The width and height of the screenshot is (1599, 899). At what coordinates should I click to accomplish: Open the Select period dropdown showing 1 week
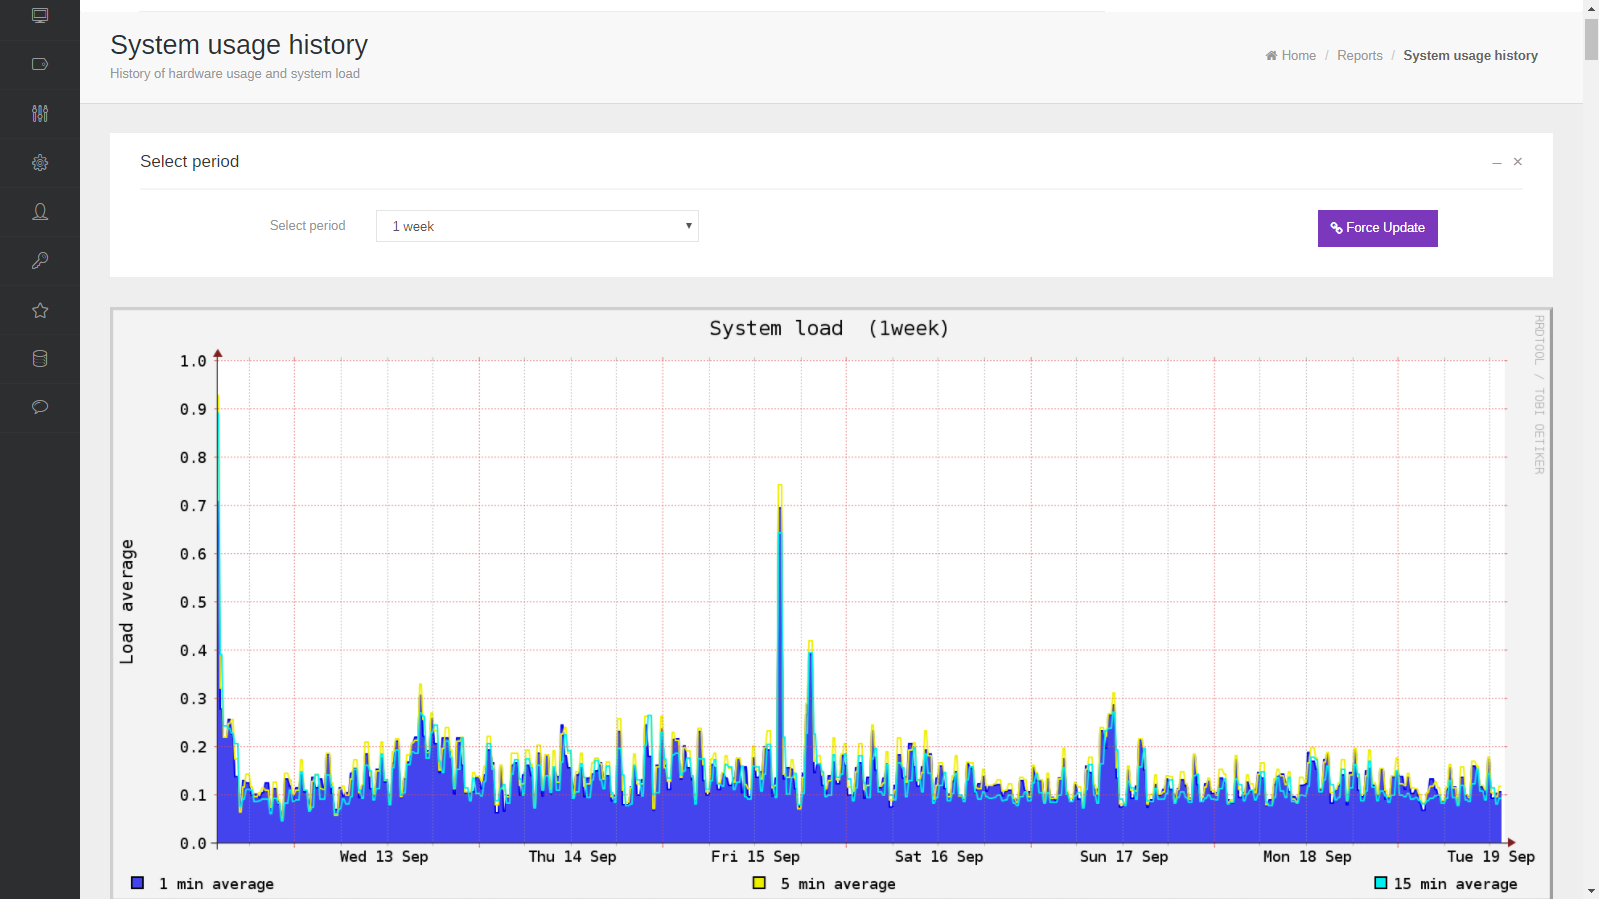click(x=537, y=226)
